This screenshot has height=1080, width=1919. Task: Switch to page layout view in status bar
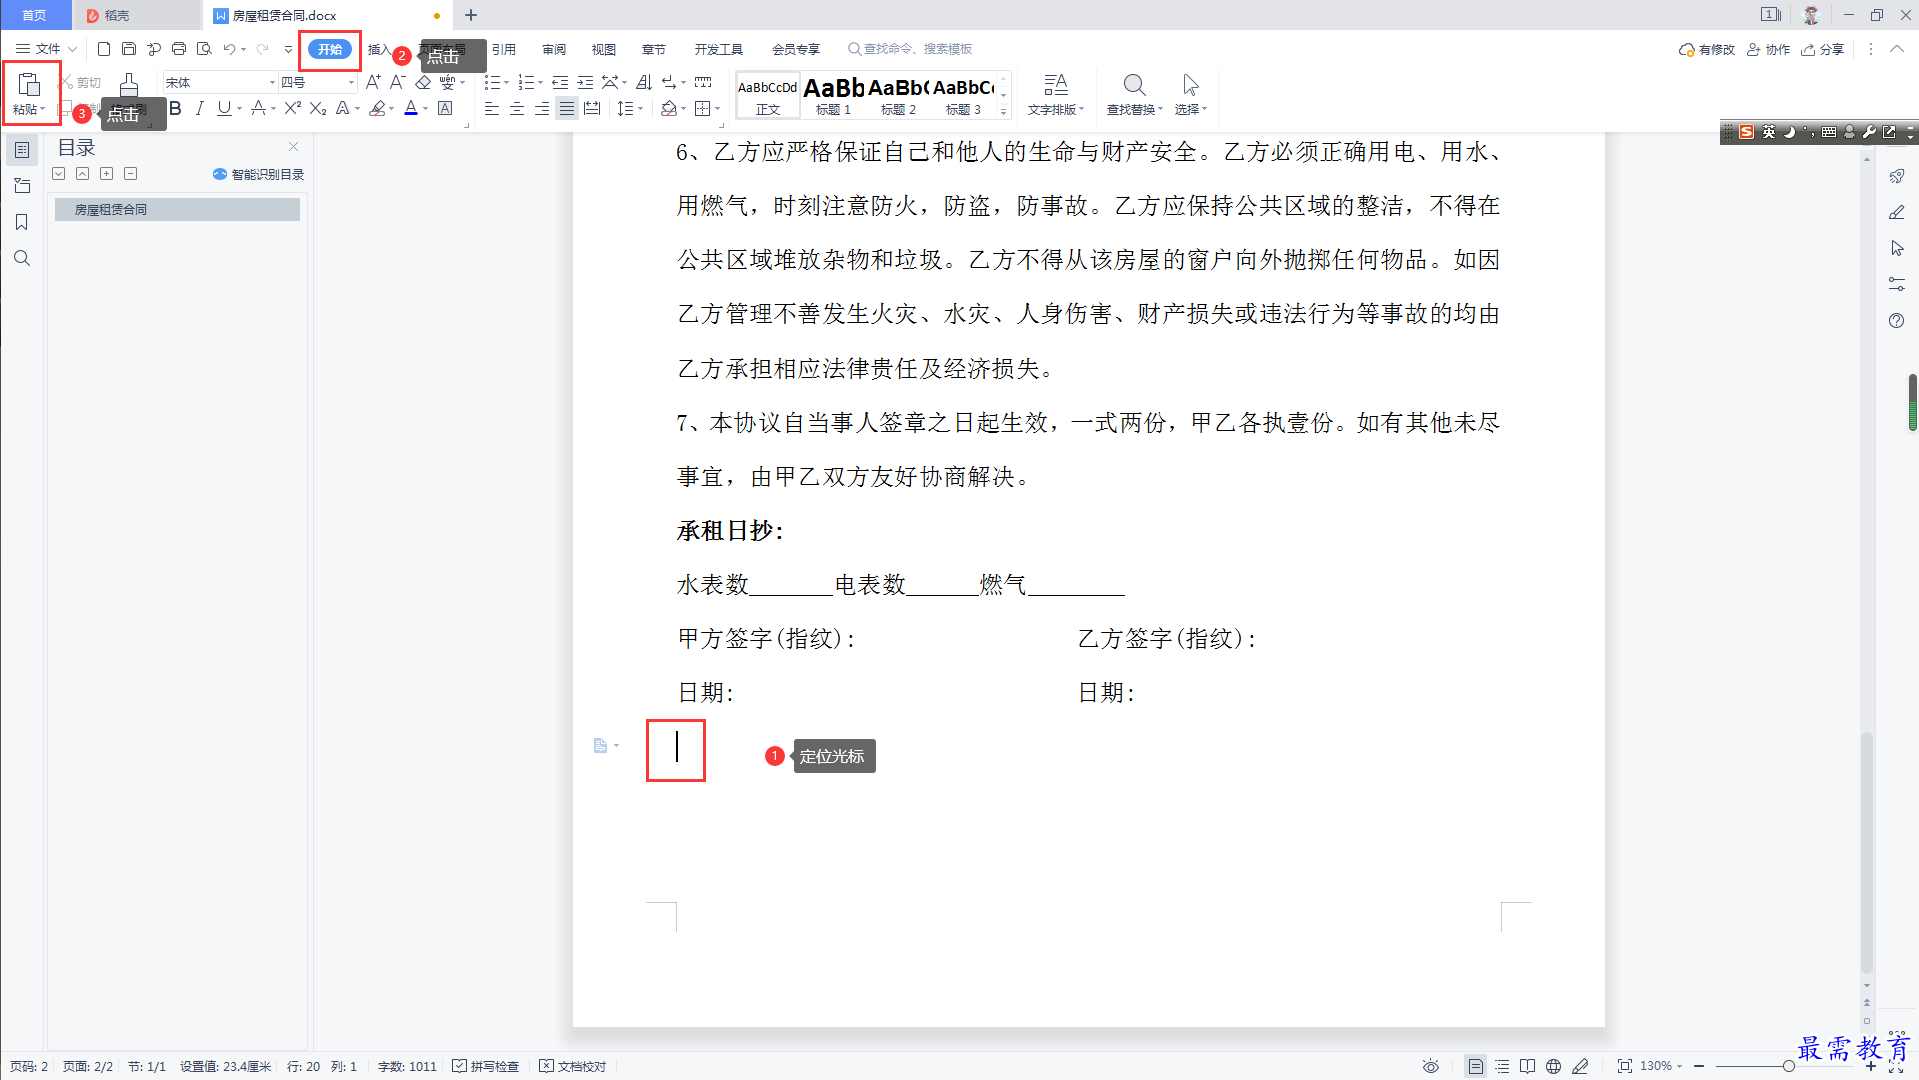1475,1066
